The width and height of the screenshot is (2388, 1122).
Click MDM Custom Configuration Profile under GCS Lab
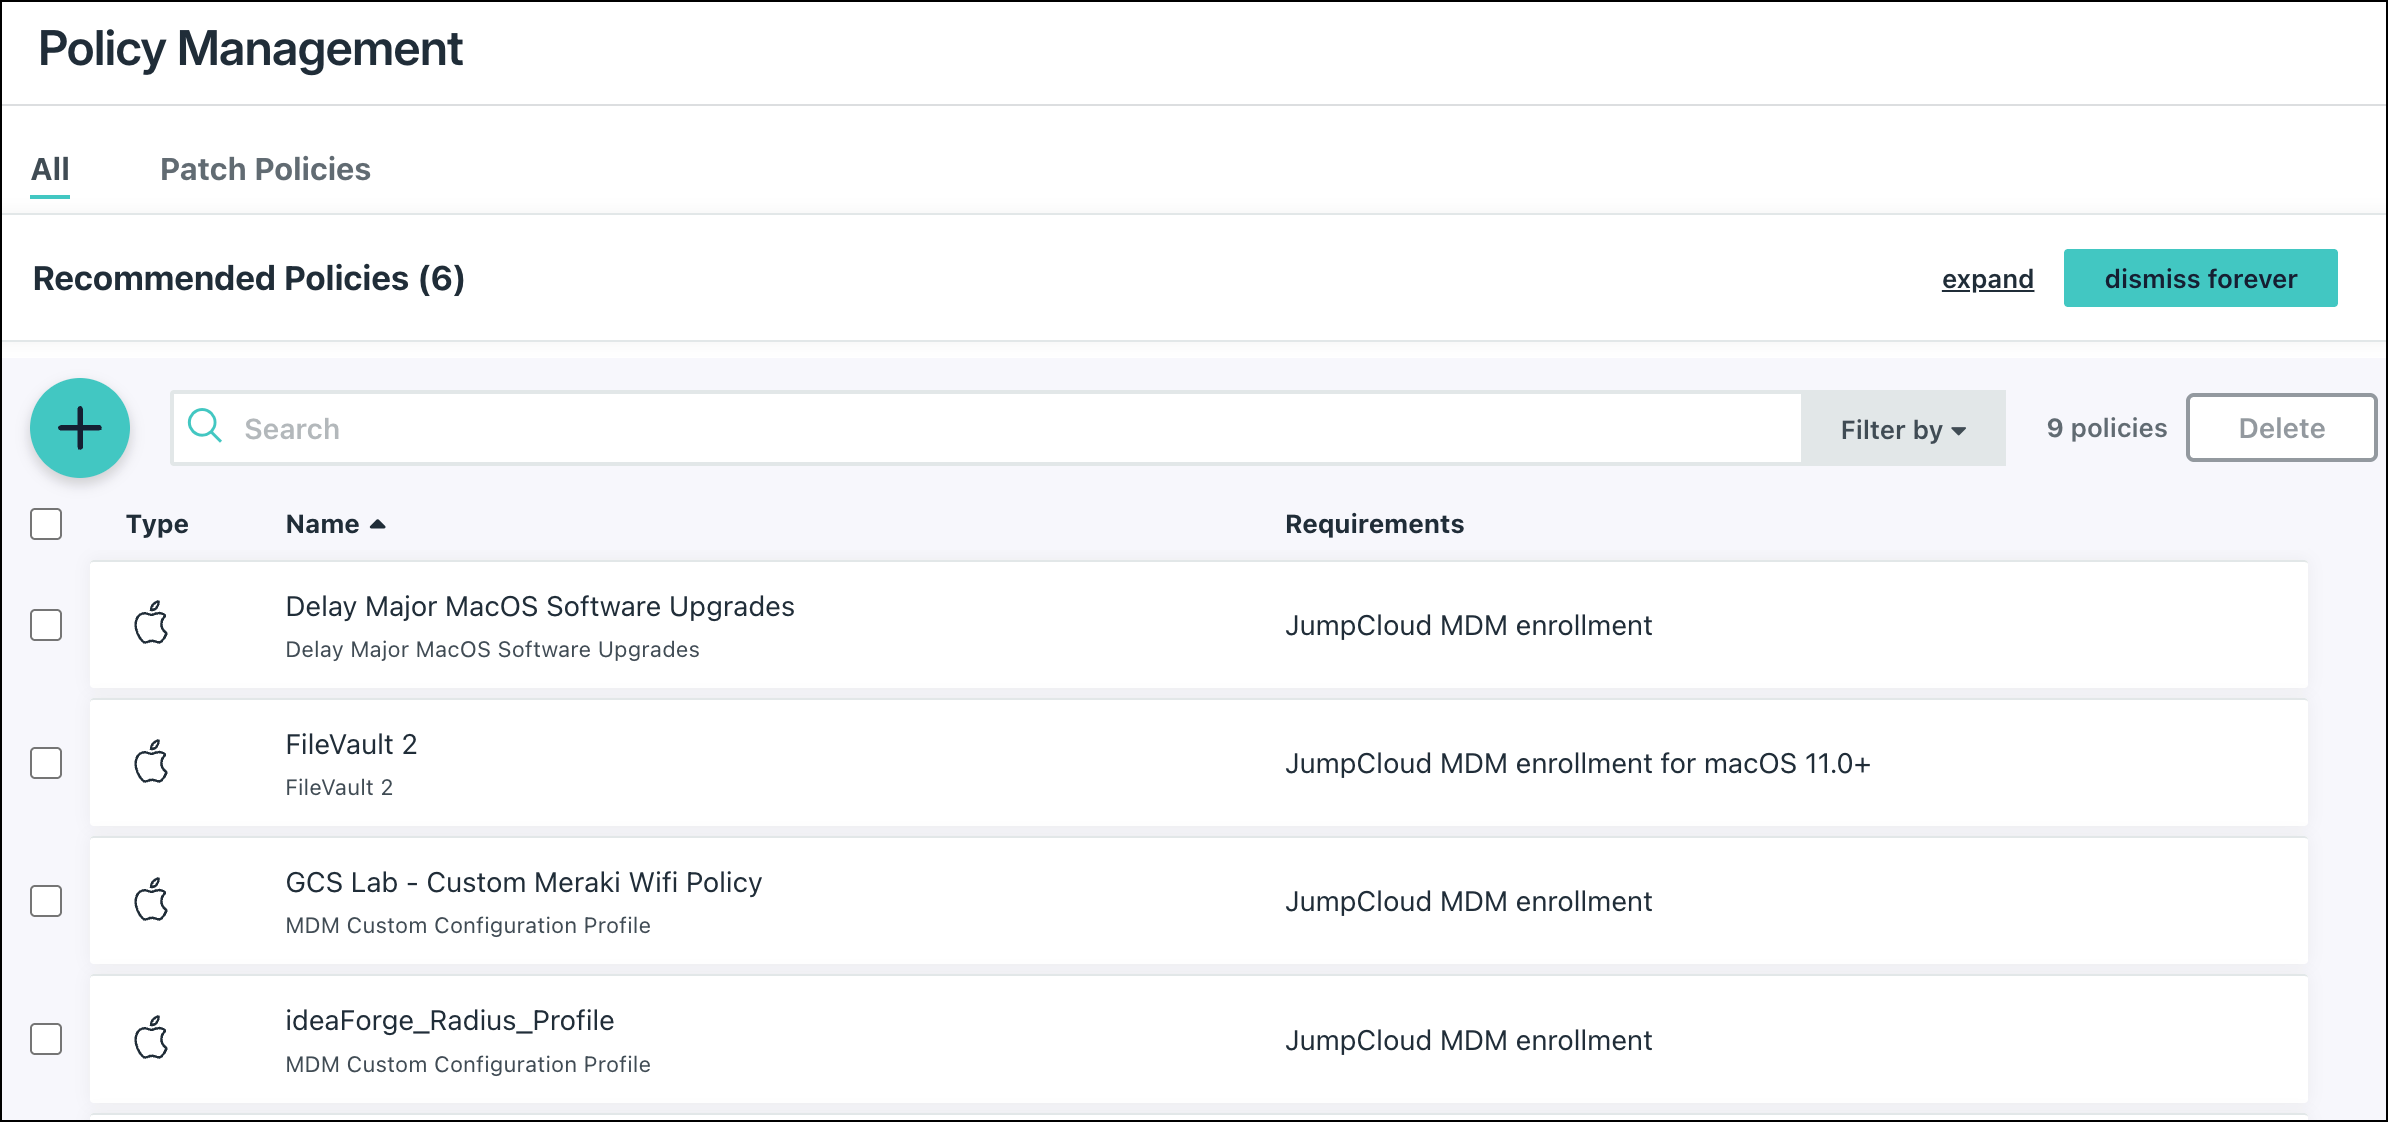[468, 925]
